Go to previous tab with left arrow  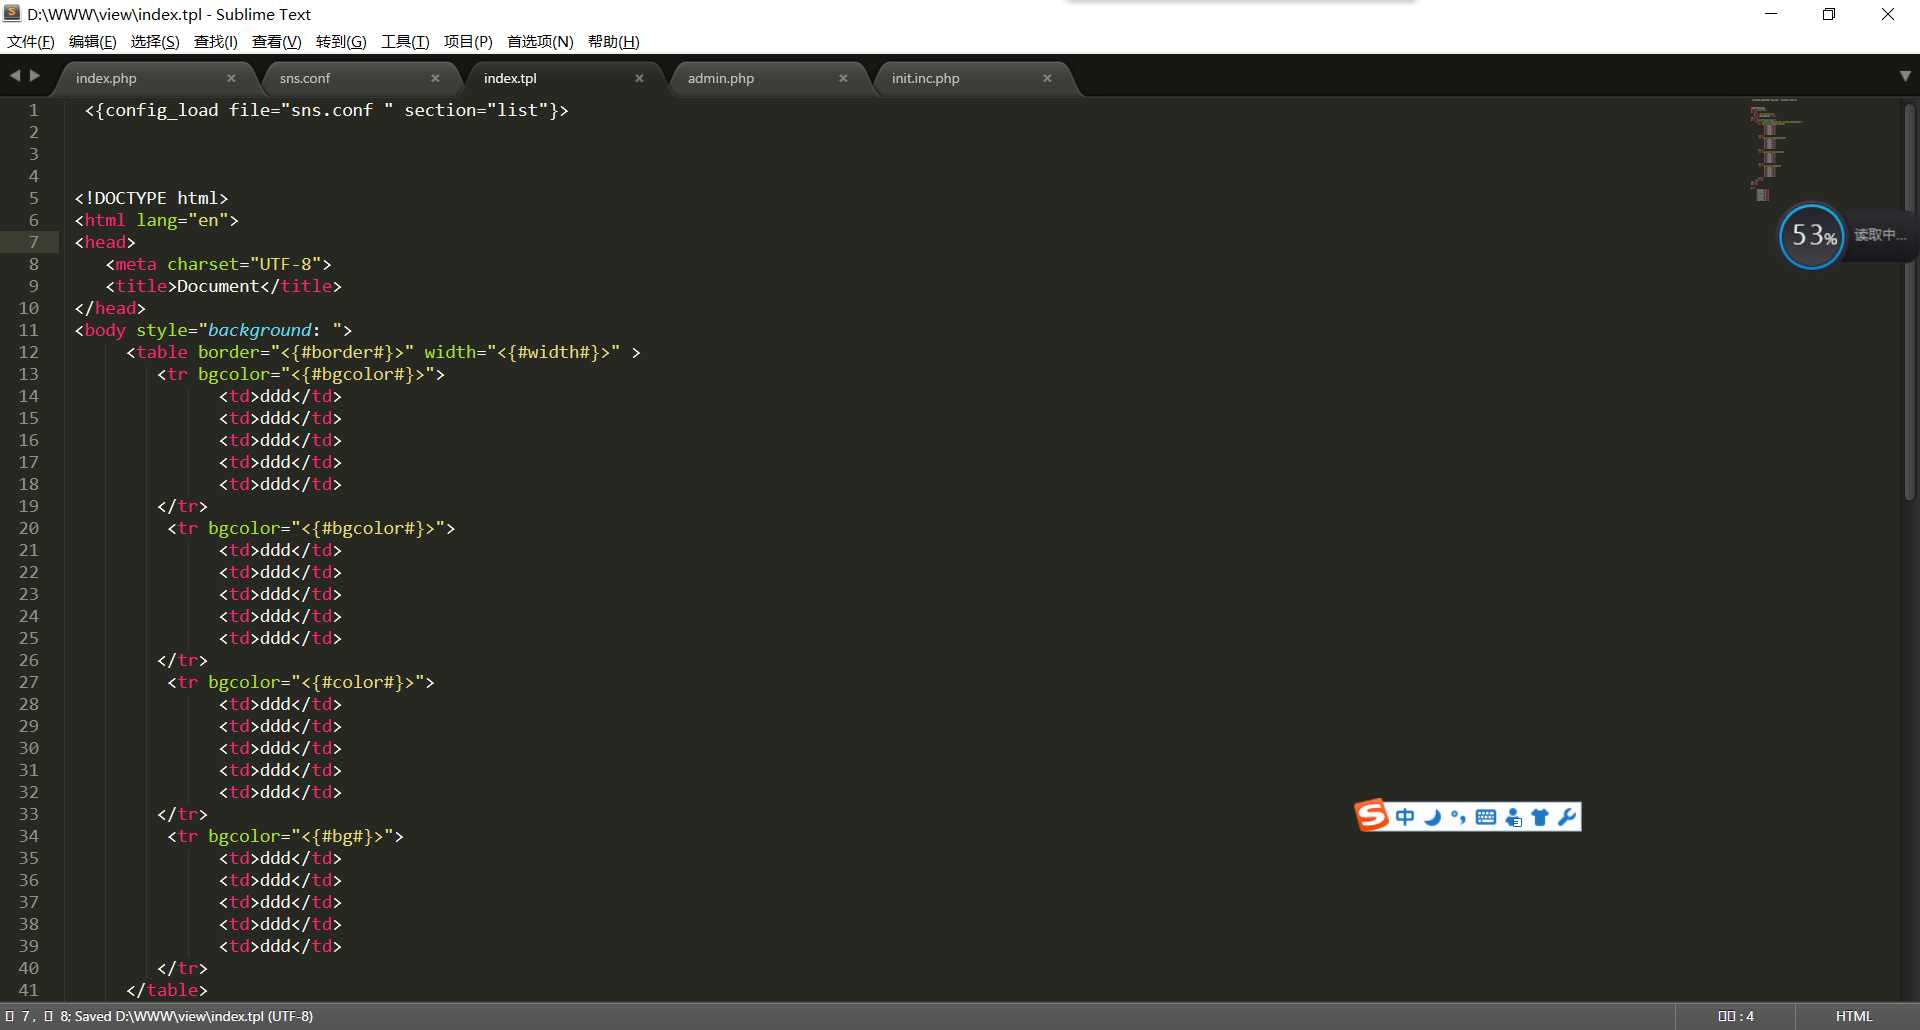point(15,76)
